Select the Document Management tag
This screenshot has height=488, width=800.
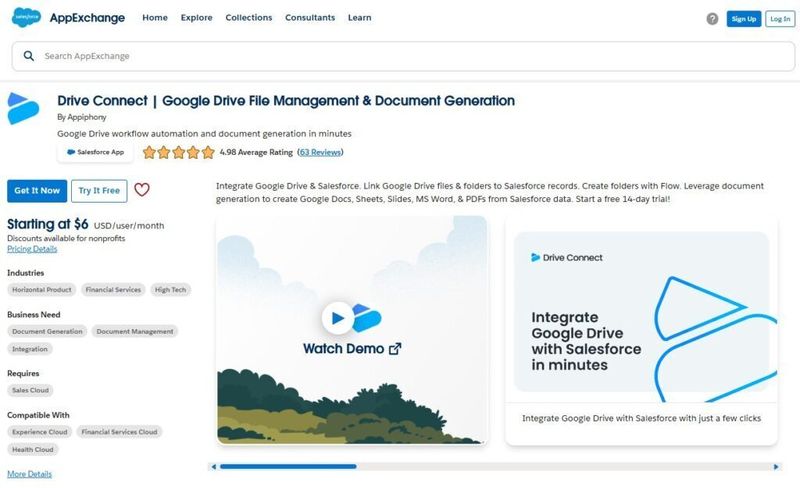pos(135,331)
